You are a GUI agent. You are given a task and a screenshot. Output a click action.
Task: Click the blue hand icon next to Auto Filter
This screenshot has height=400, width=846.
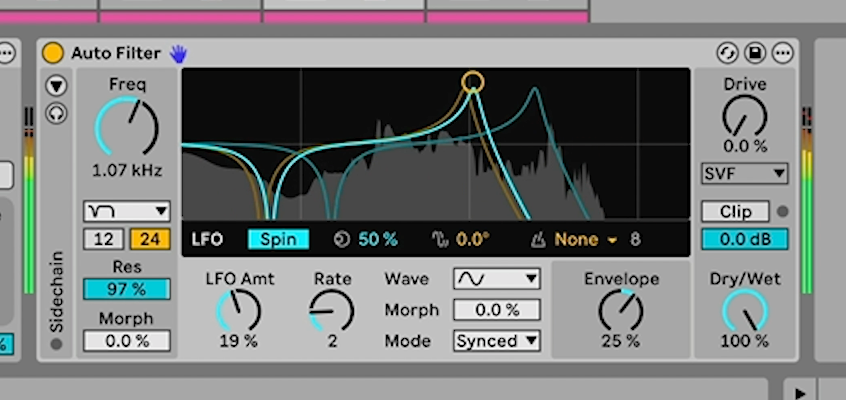coord(178,53)
